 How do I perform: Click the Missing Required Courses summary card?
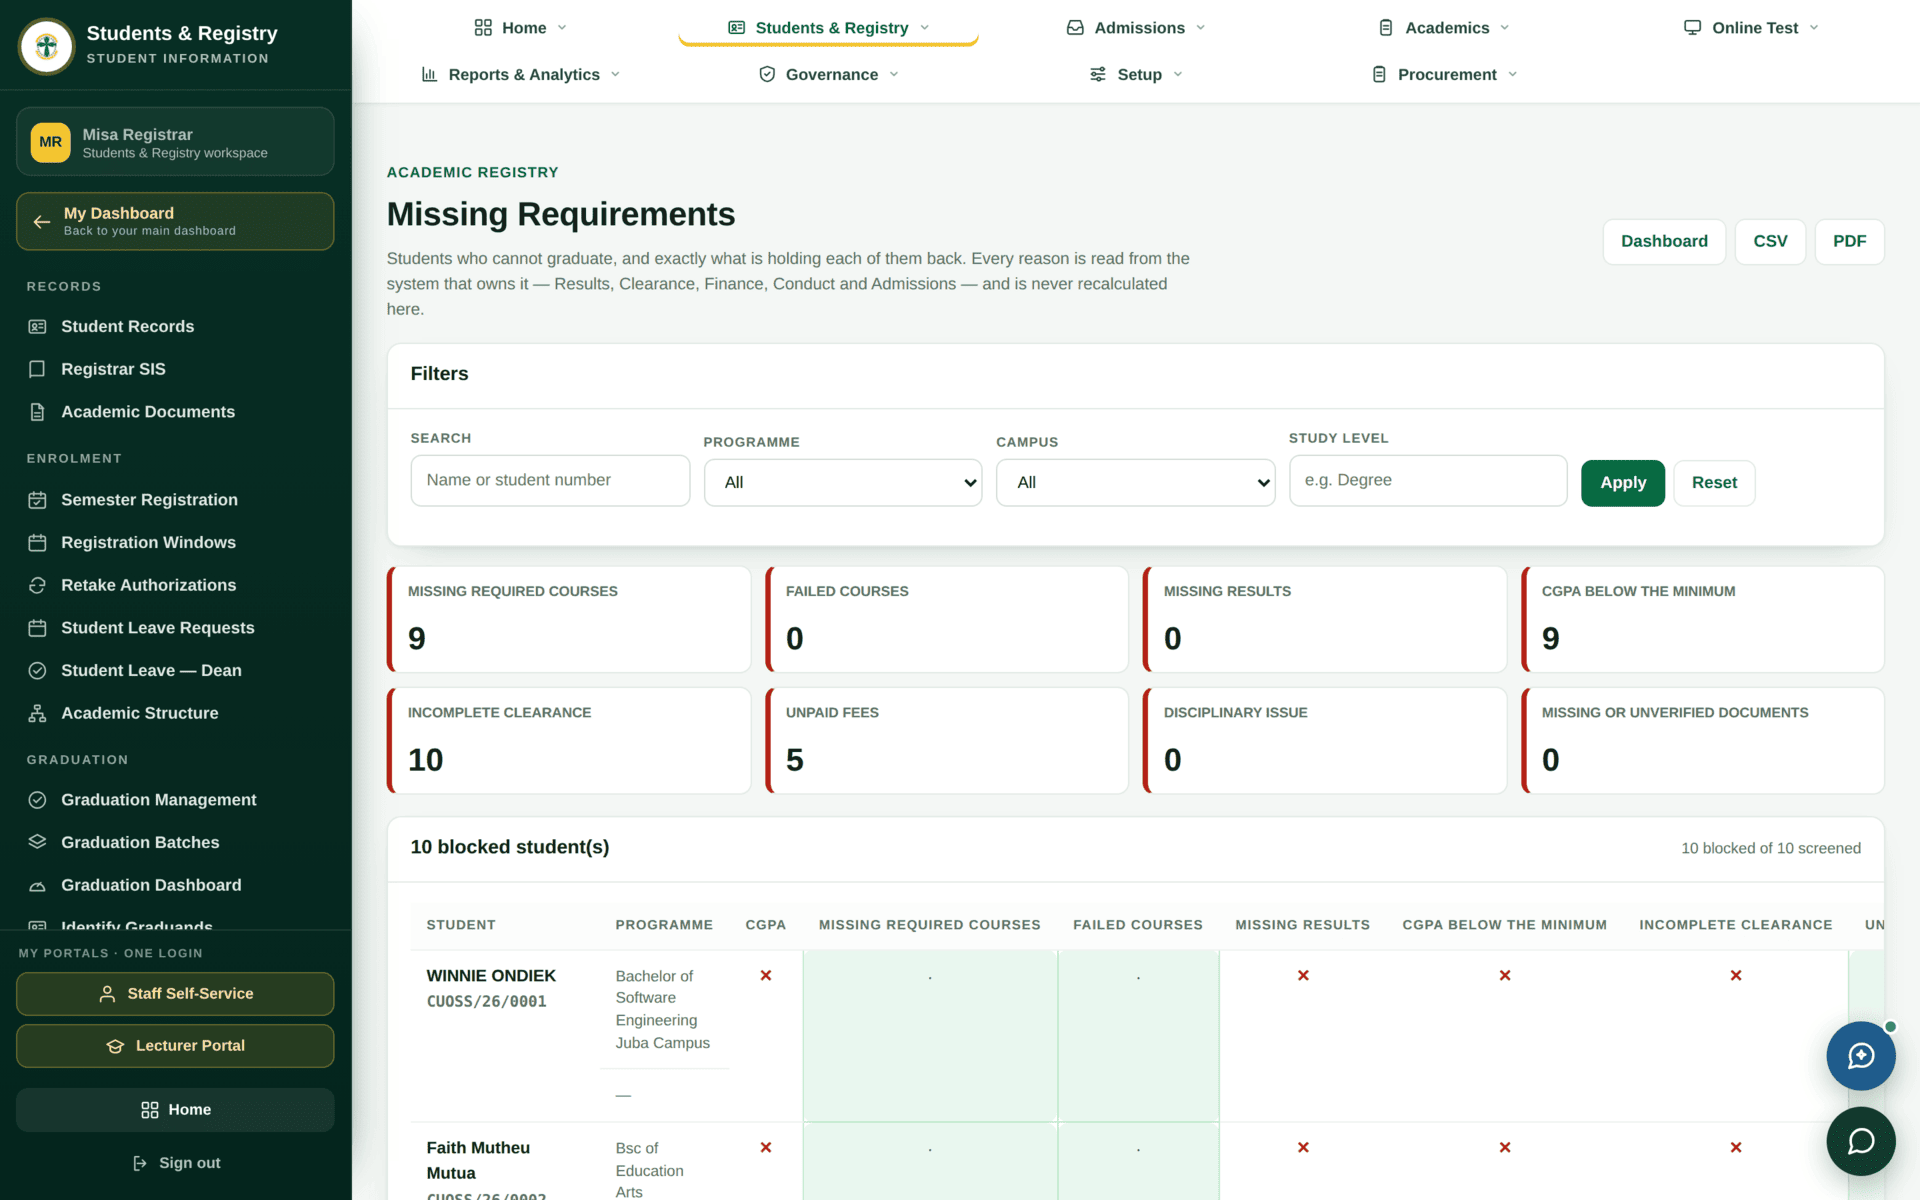pos(569,620)
